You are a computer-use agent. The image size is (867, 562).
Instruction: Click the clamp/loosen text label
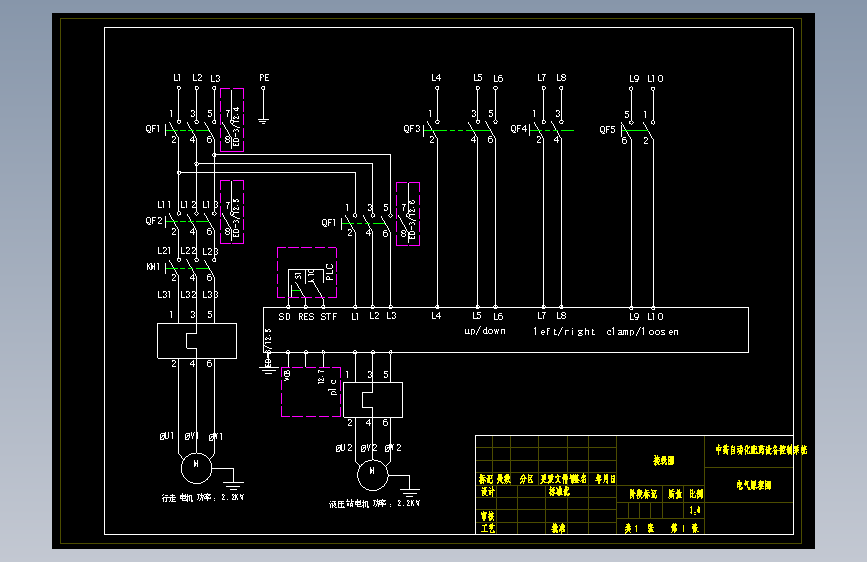[x=643, y=331]
